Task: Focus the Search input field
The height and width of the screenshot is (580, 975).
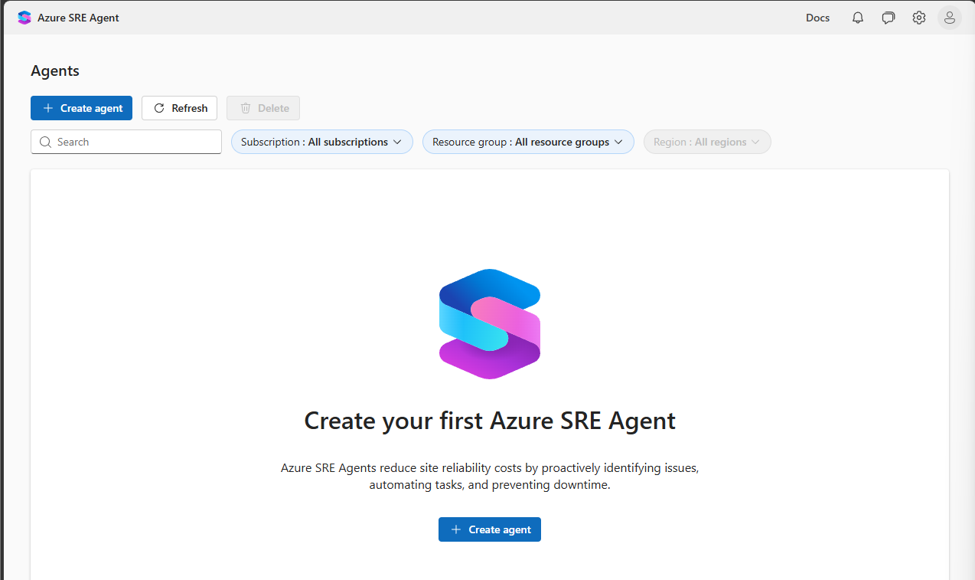Action: [x=126, y=142]
